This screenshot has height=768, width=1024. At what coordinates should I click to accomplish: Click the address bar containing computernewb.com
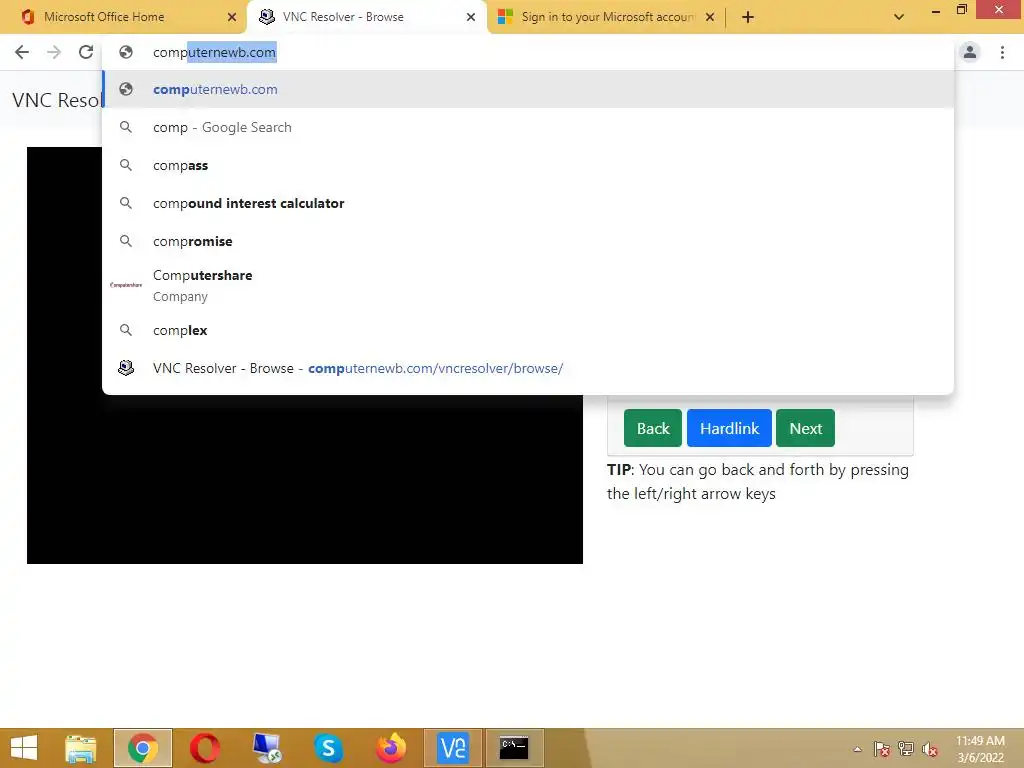[x=528, y=52]
